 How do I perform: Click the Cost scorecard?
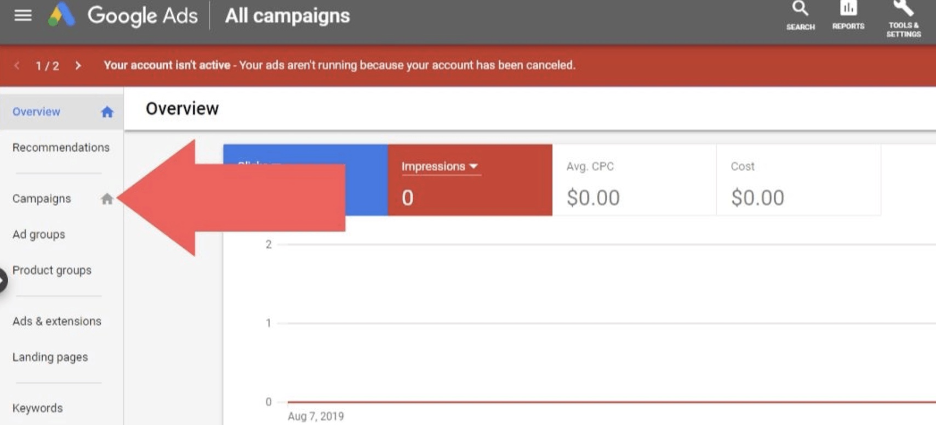click(x=798, y=180)
